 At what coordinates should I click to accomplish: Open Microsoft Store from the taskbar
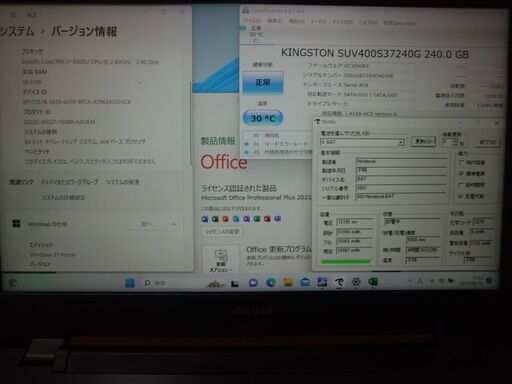[x=305, y=283]
